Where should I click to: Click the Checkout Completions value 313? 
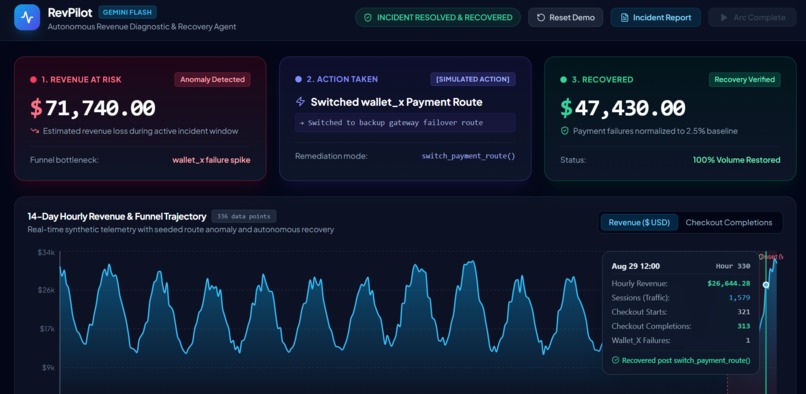pos(744,326)
